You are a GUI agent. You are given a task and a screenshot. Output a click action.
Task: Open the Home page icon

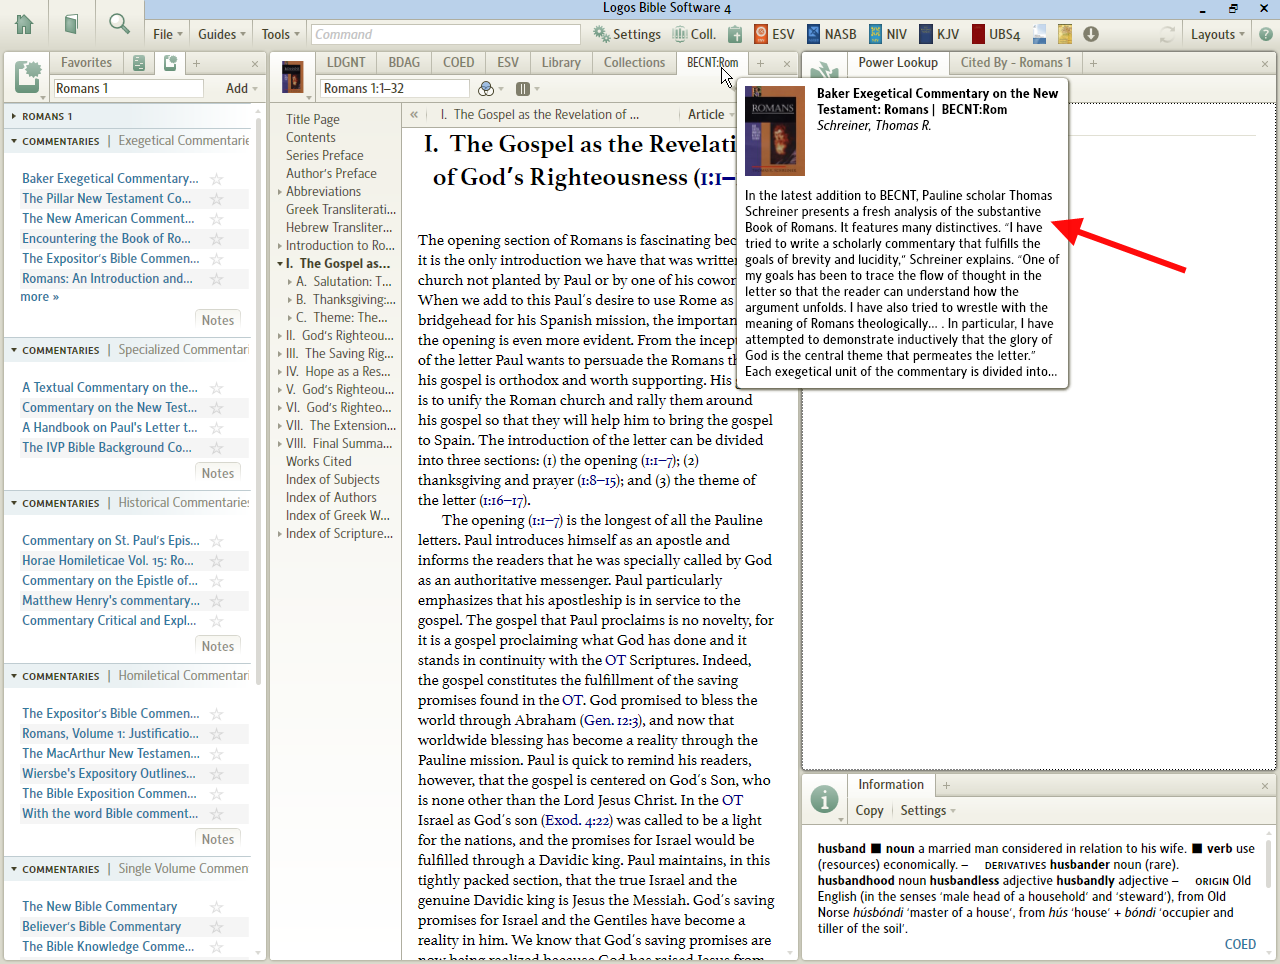pyautogui.click(x=24, y=24)
